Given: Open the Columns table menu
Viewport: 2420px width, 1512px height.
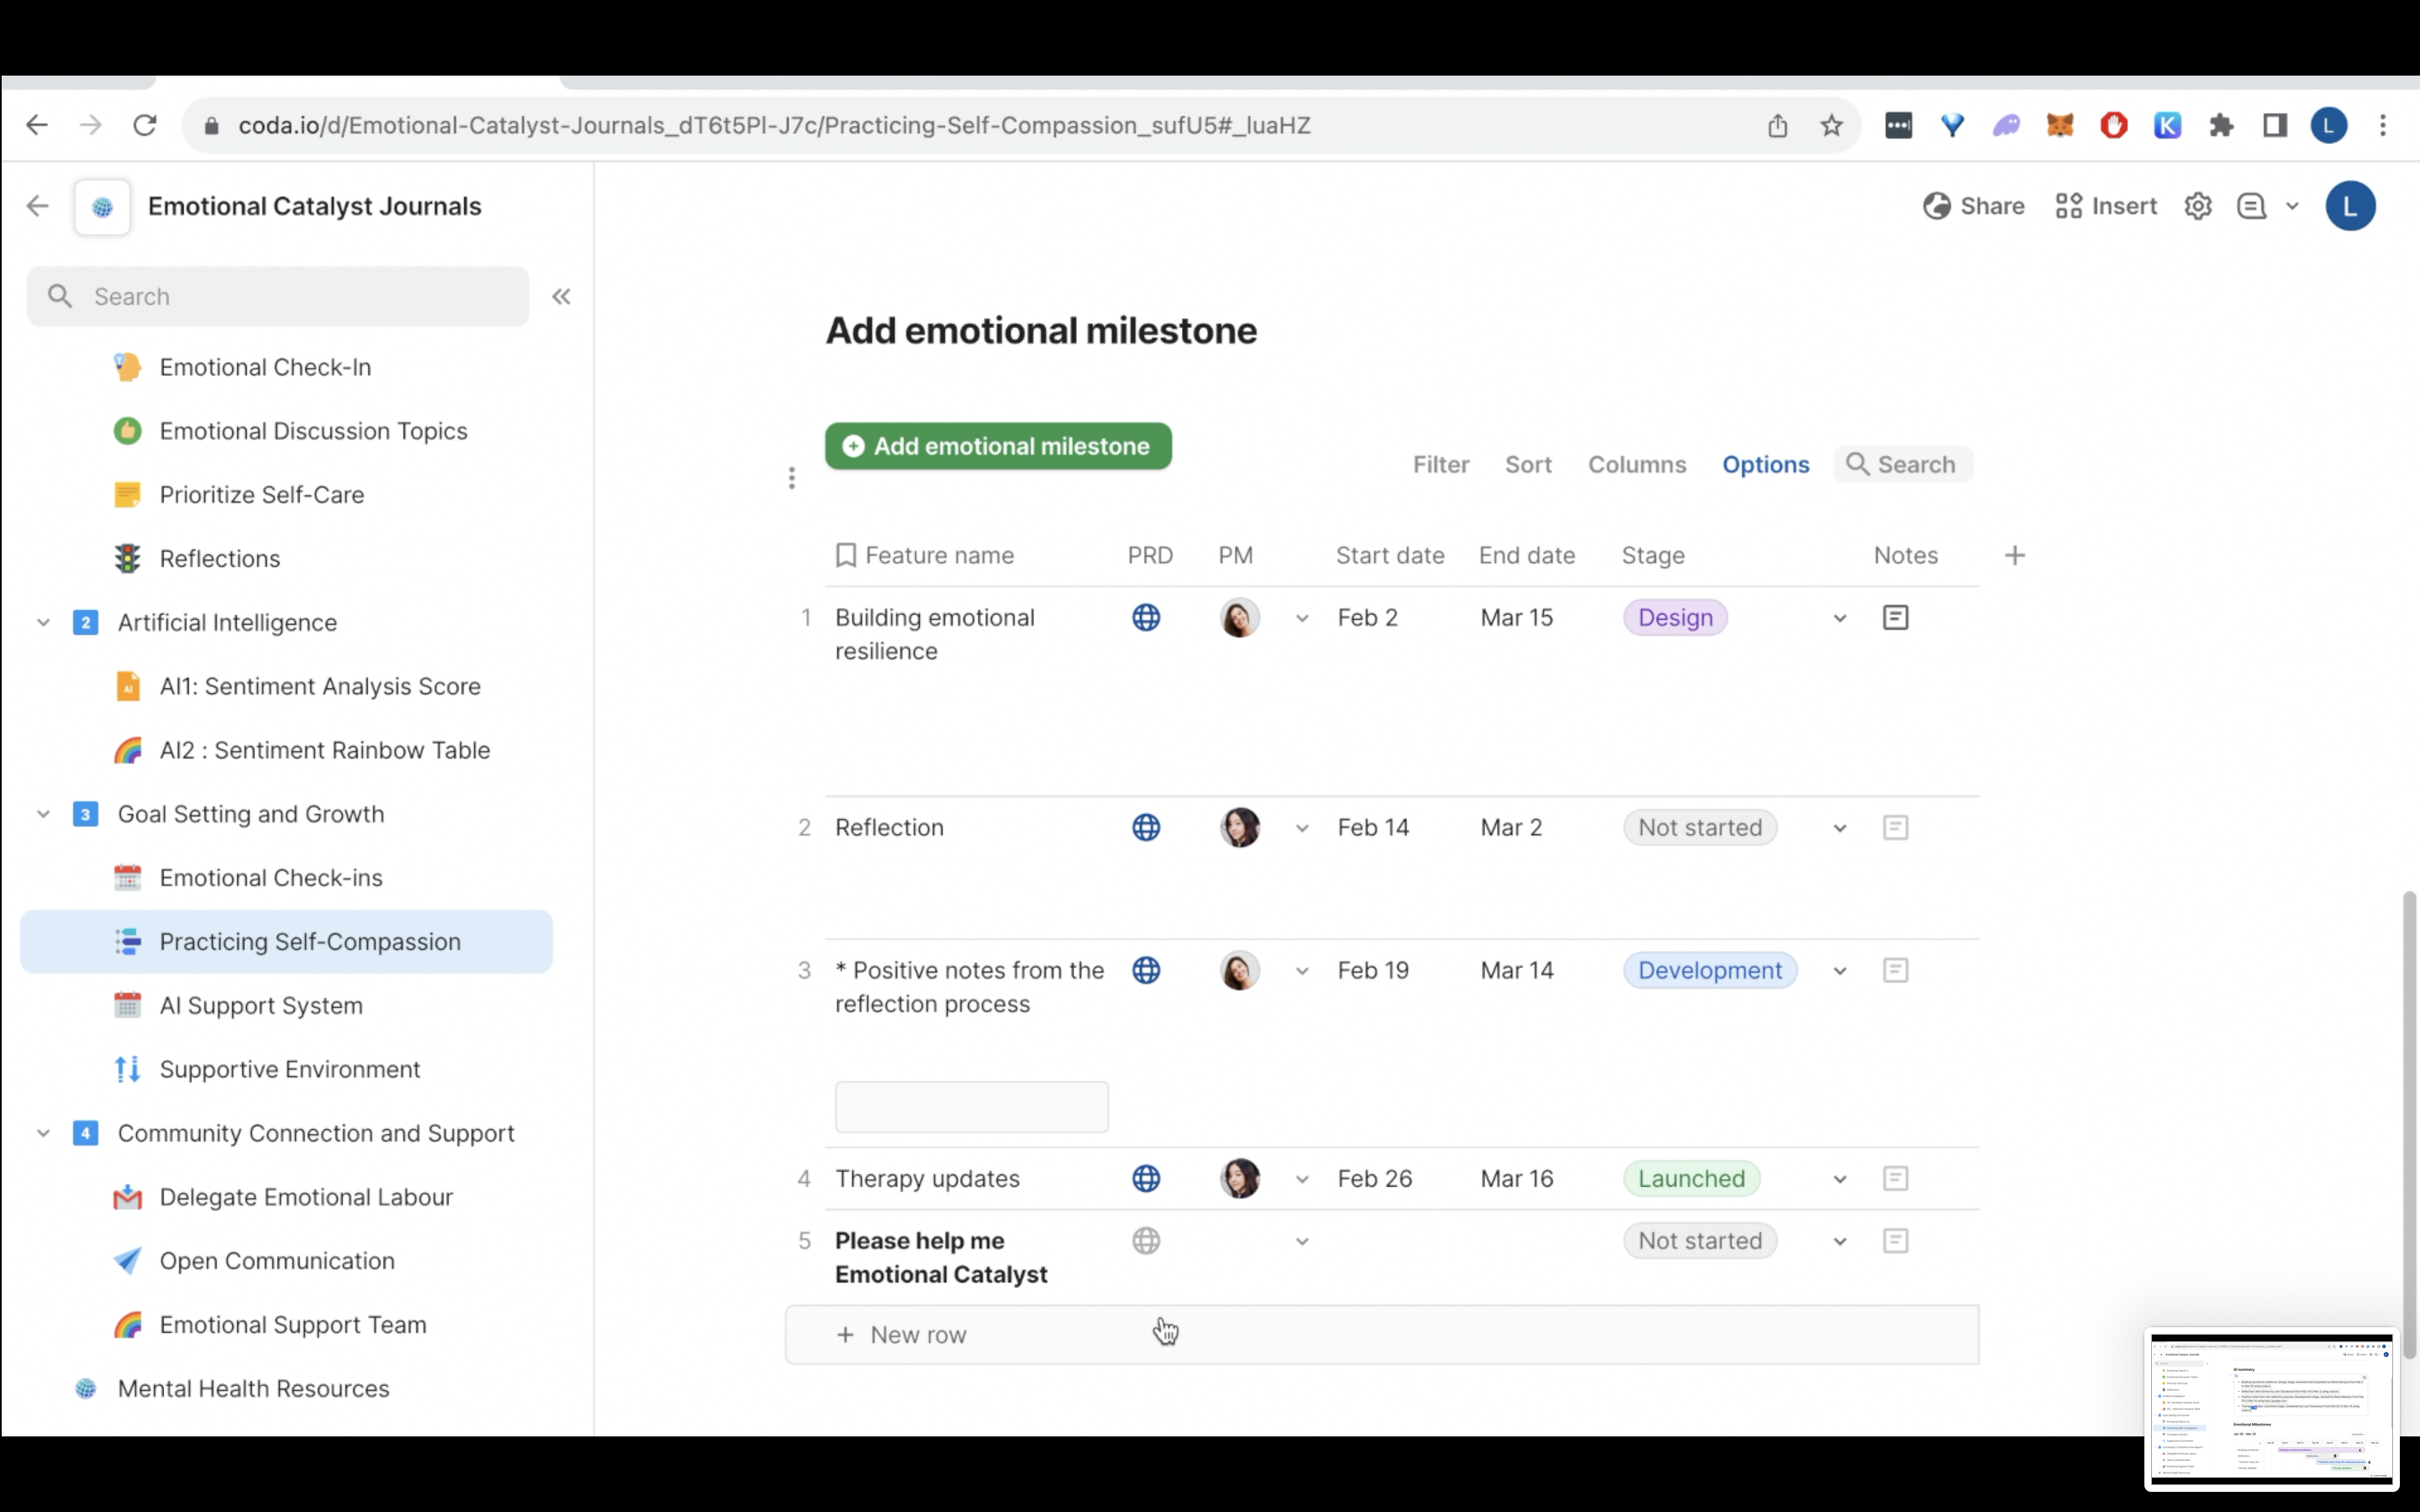Looking at the screenshot, I should click(1636, 465).
